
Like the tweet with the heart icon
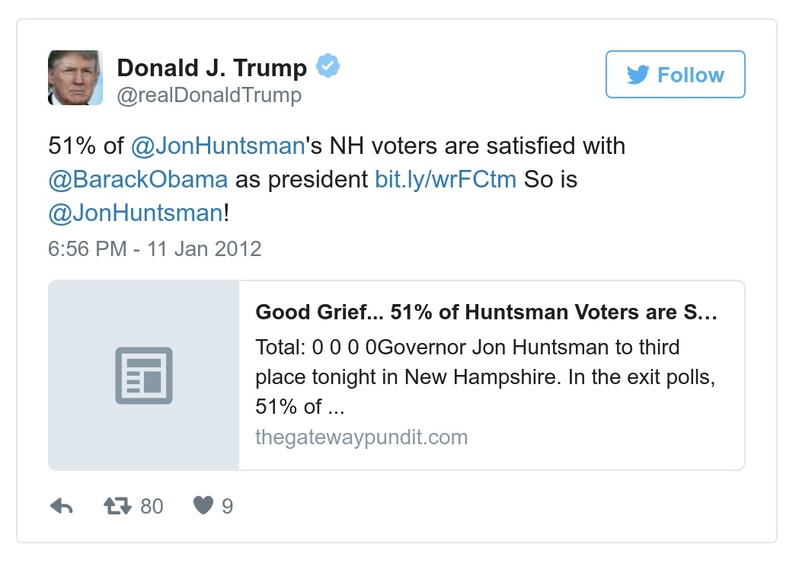tap(203, 506)
